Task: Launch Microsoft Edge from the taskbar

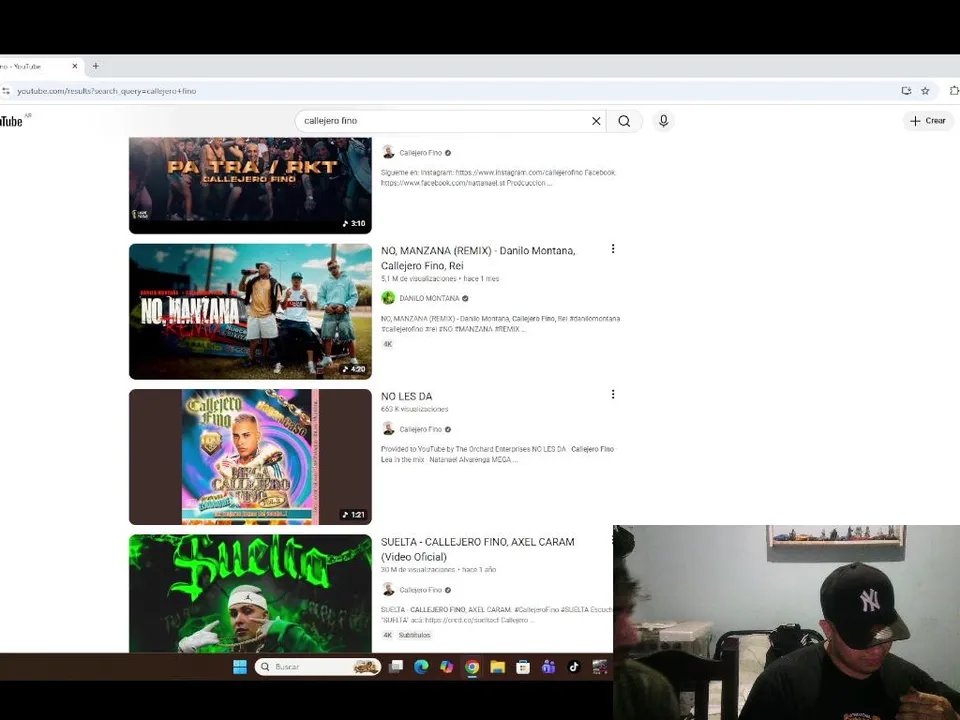Action: pos(421,667)
